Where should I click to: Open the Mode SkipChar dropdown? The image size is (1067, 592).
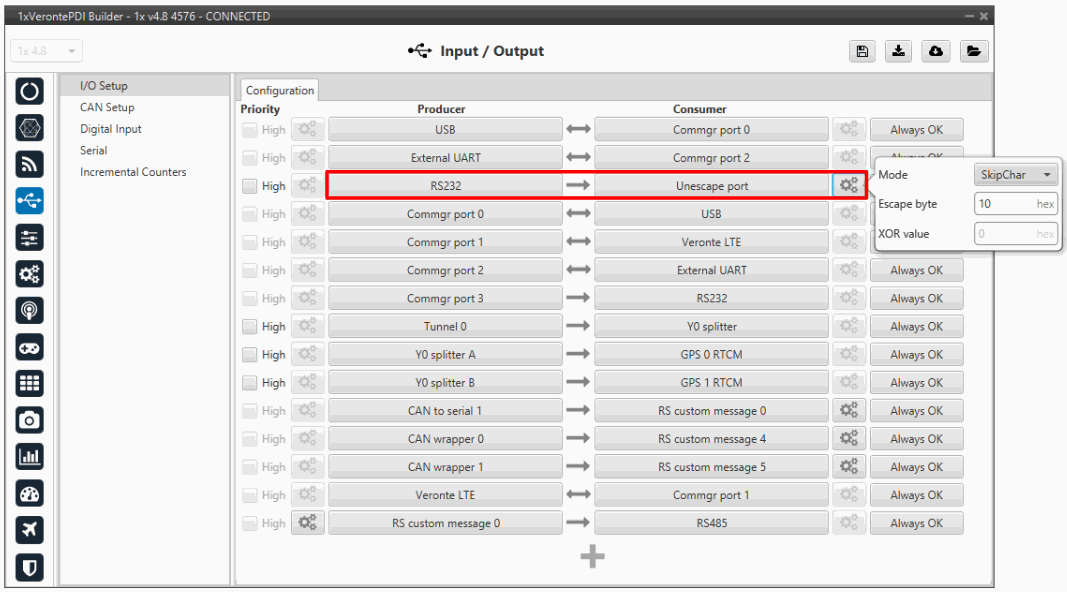click(x=1015, y=175)
